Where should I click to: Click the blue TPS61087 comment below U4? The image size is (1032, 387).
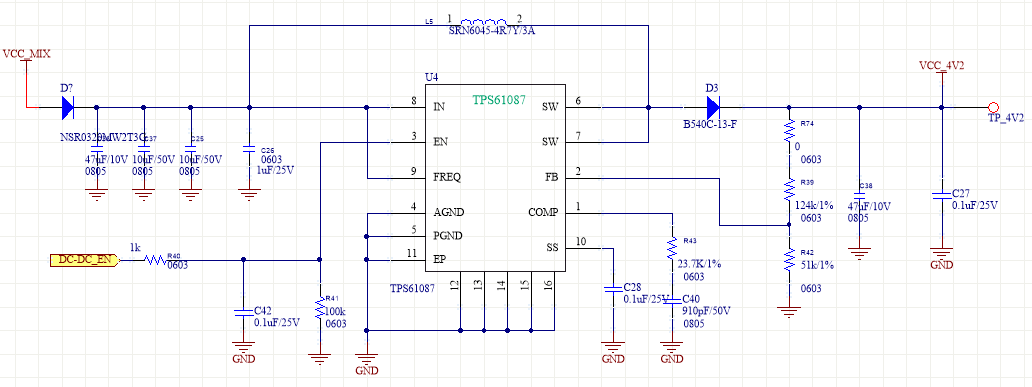tap(412, 288)
